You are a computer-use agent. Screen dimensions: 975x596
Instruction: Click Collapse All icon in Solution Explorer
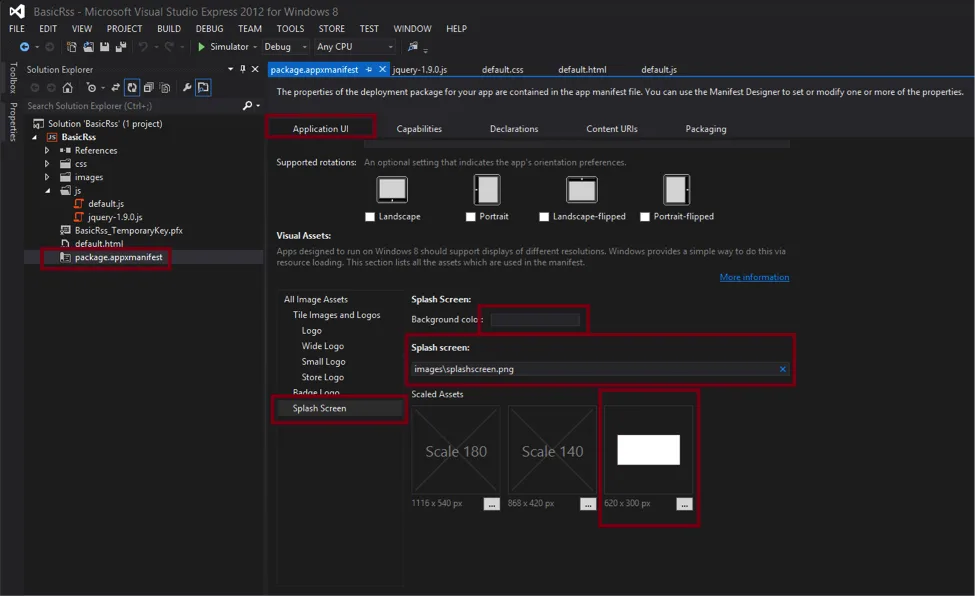(148, 88)
